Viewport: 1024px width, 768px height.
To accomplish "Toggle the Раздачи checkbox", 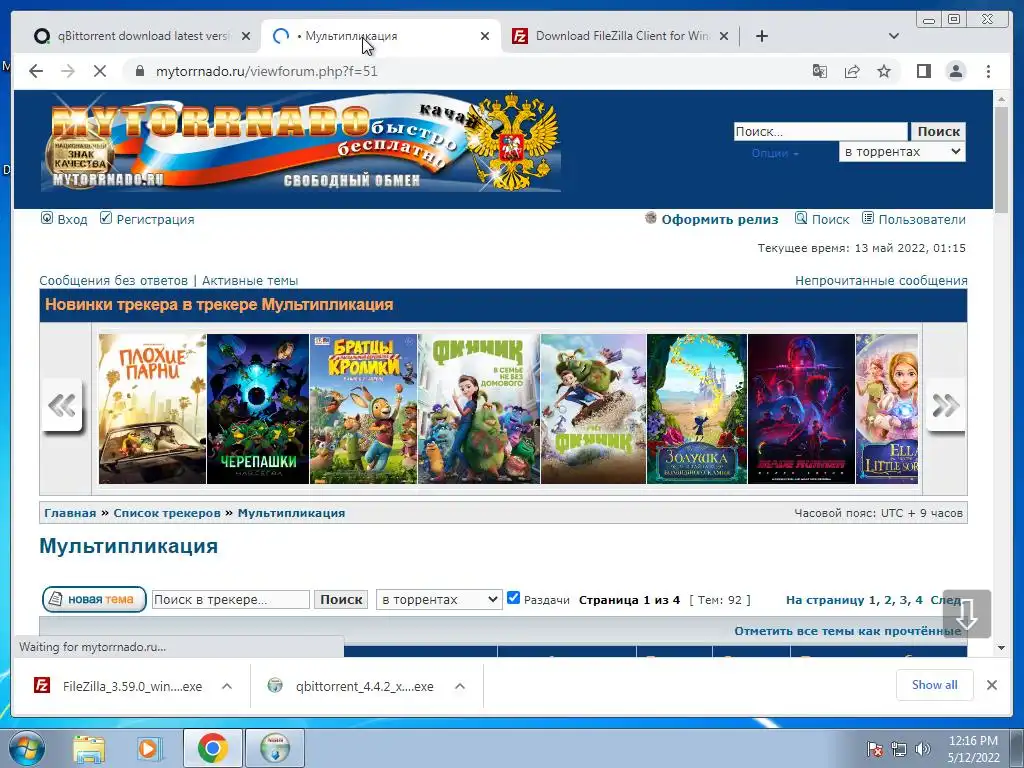I will pos(514,598).
